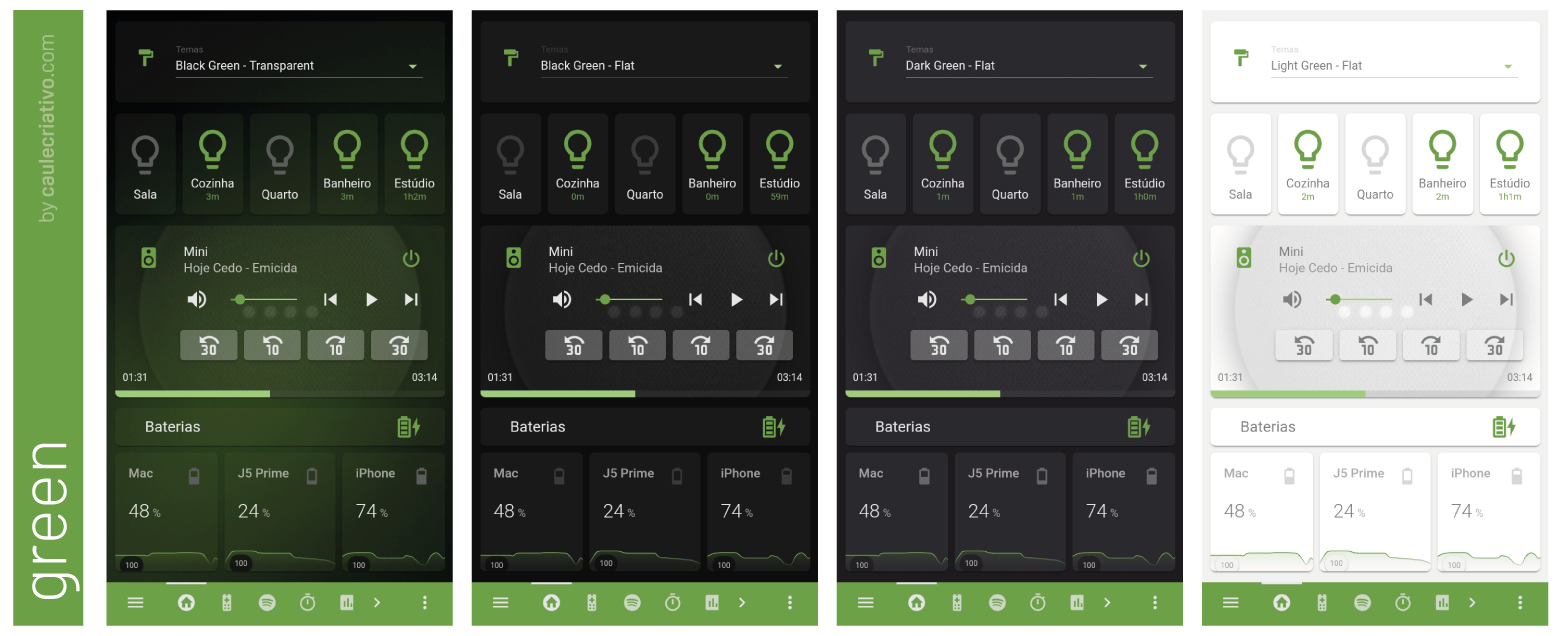Open three-dot overflow menu in Light Green panel footer
This screenshot has width=1563, height=636.
coord(1520,603)
